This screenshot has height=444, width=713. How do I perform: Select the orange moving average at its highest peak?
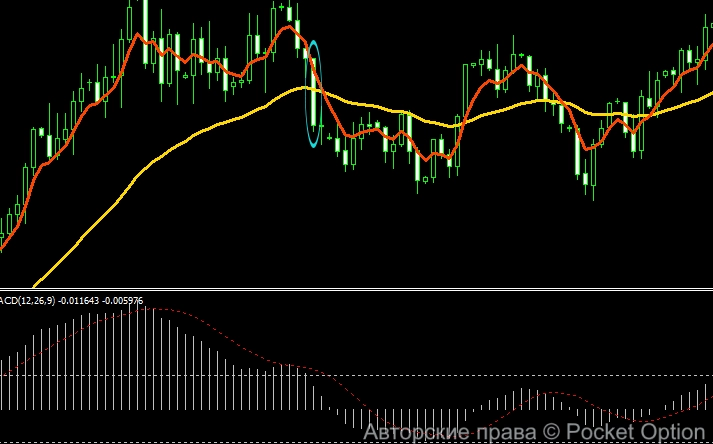[289, 27]
